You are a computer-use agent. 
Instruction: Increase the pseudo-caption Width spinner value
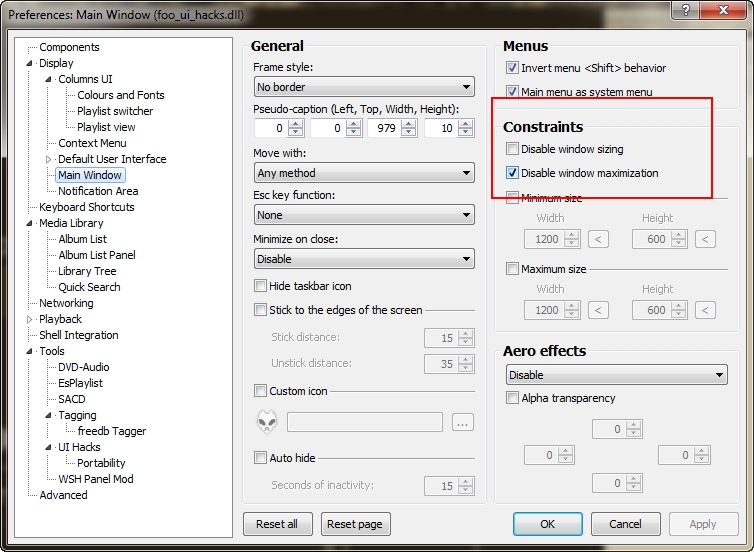[x=410, y=123]
